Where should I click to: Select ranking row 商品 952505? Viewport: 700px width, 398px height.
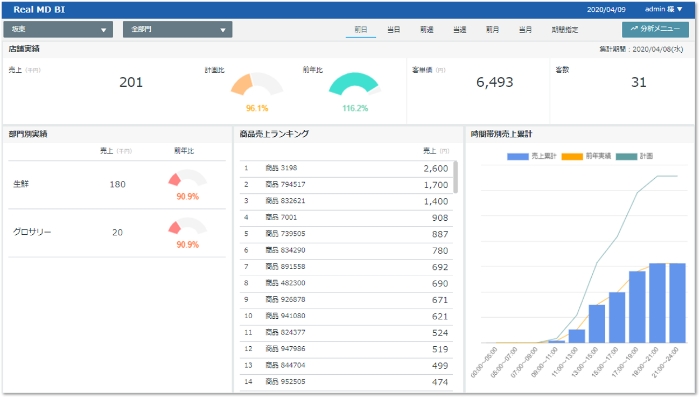[346, 382]
